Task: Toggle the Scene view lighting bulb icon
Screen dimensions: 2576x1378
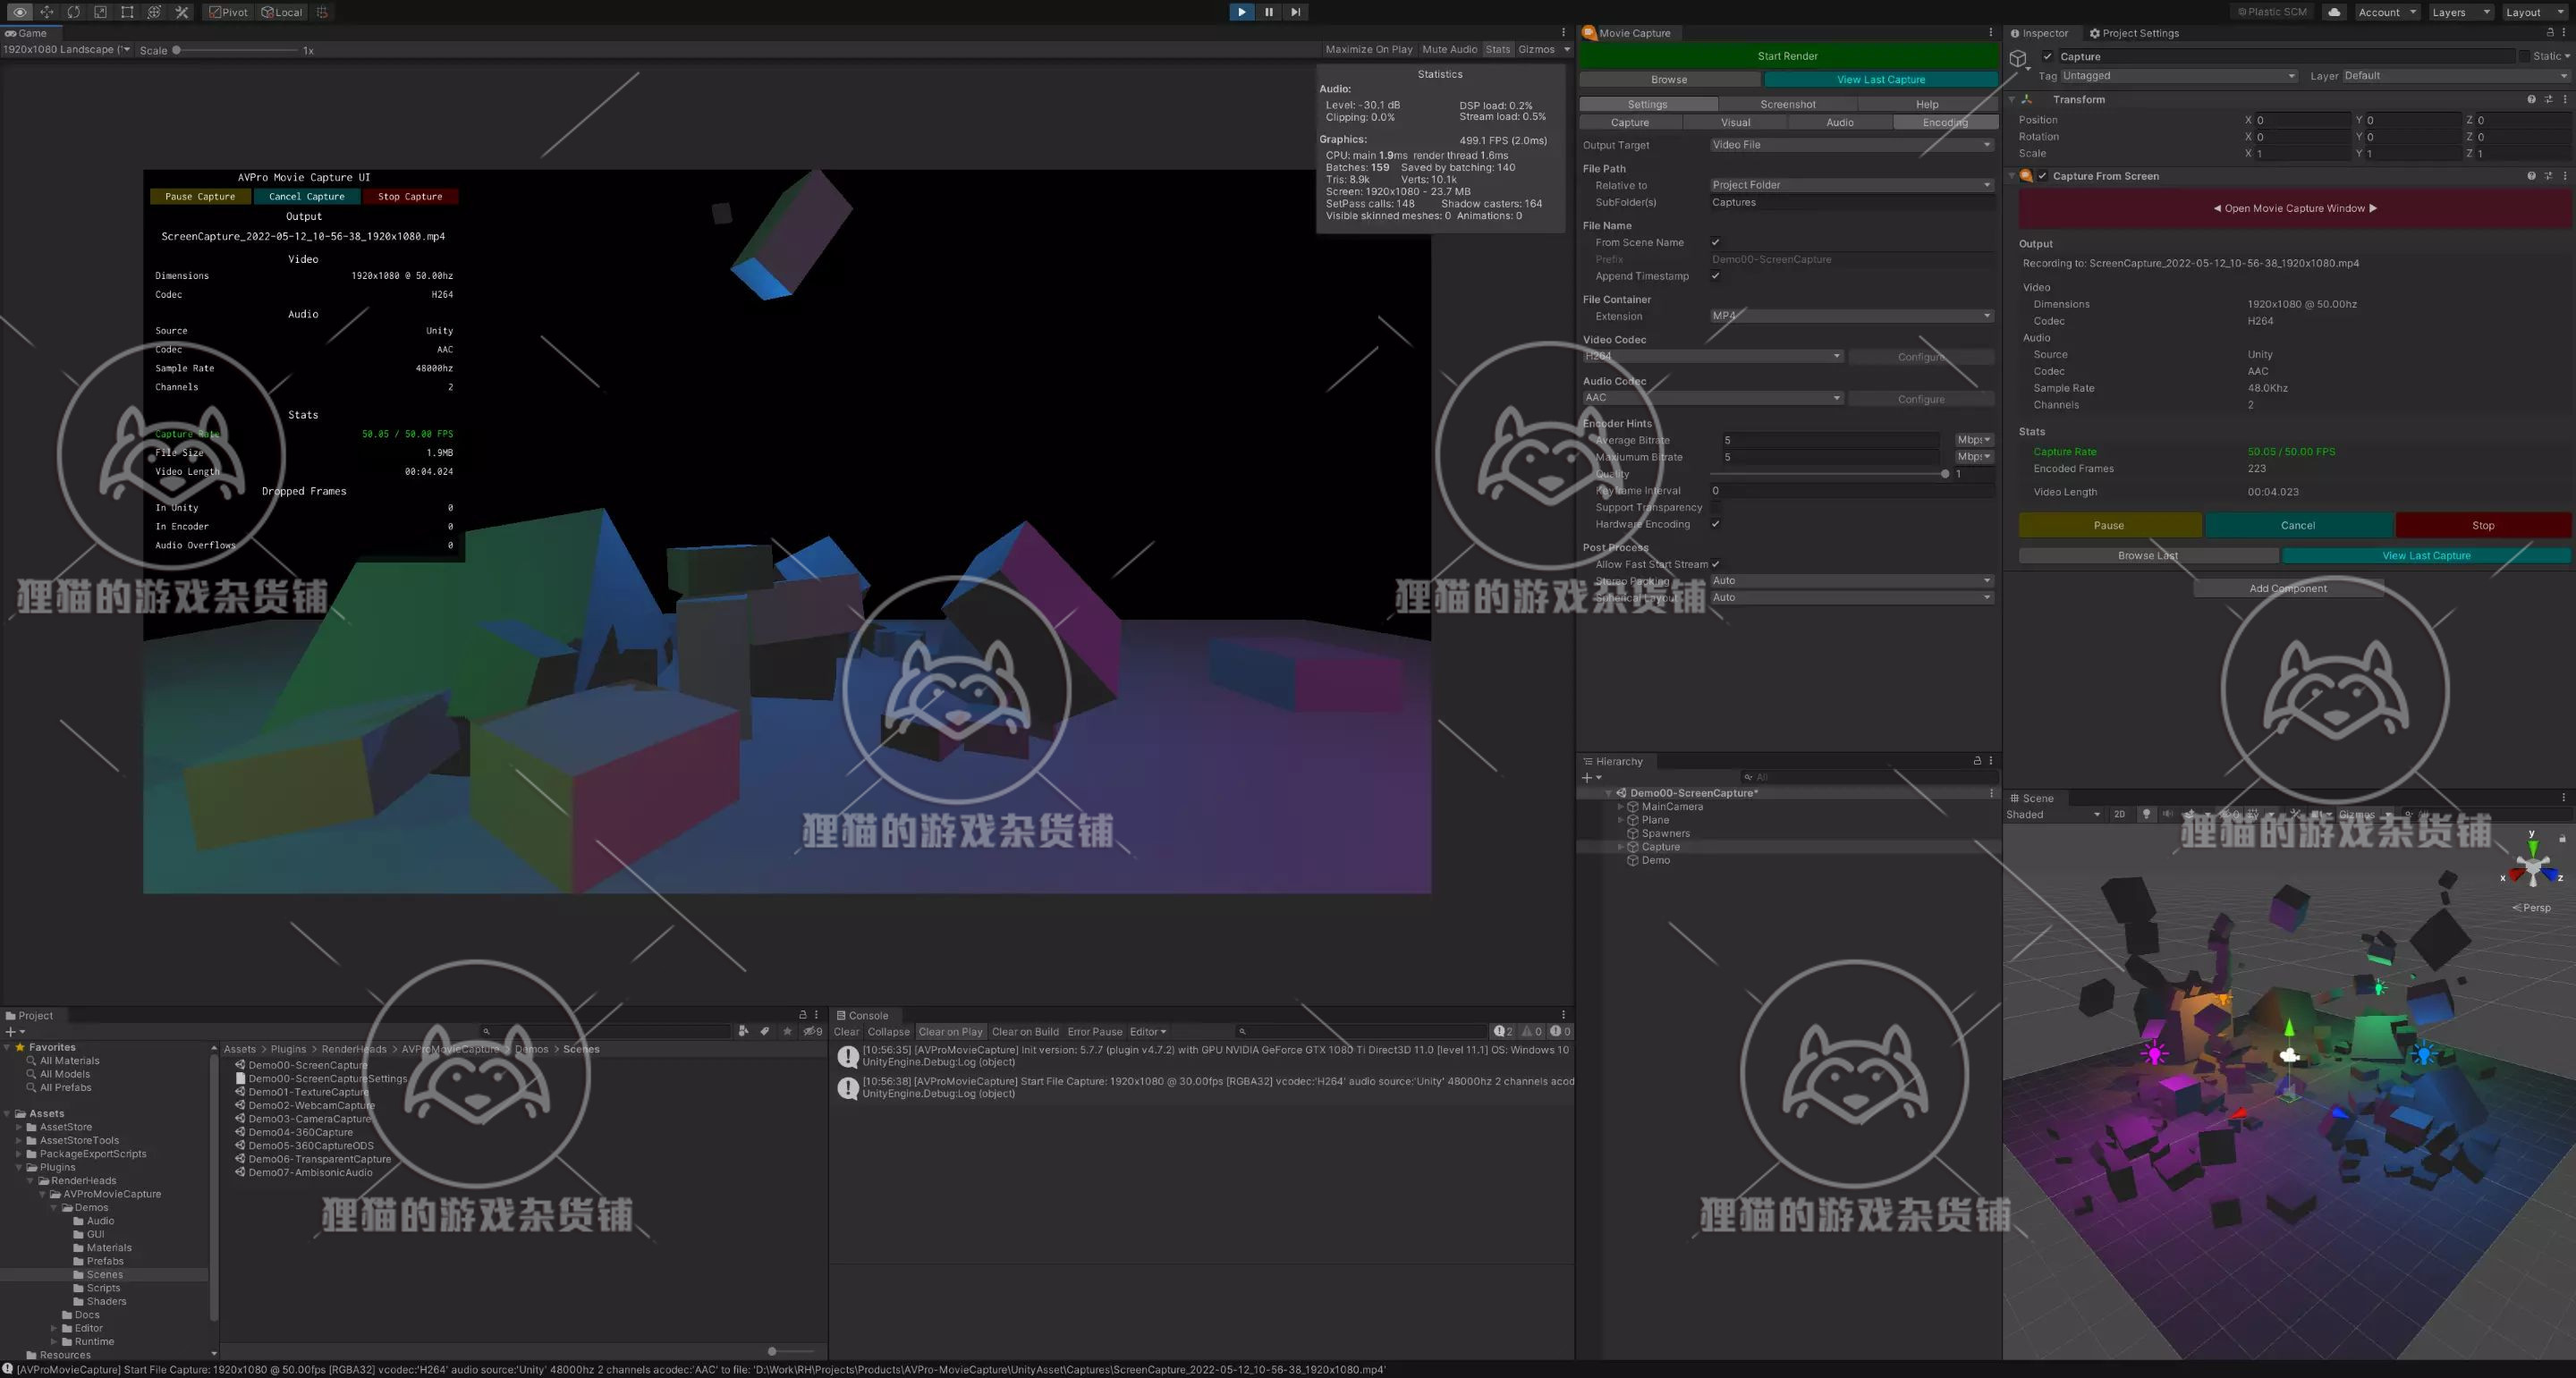Action: coord(2145,814)
